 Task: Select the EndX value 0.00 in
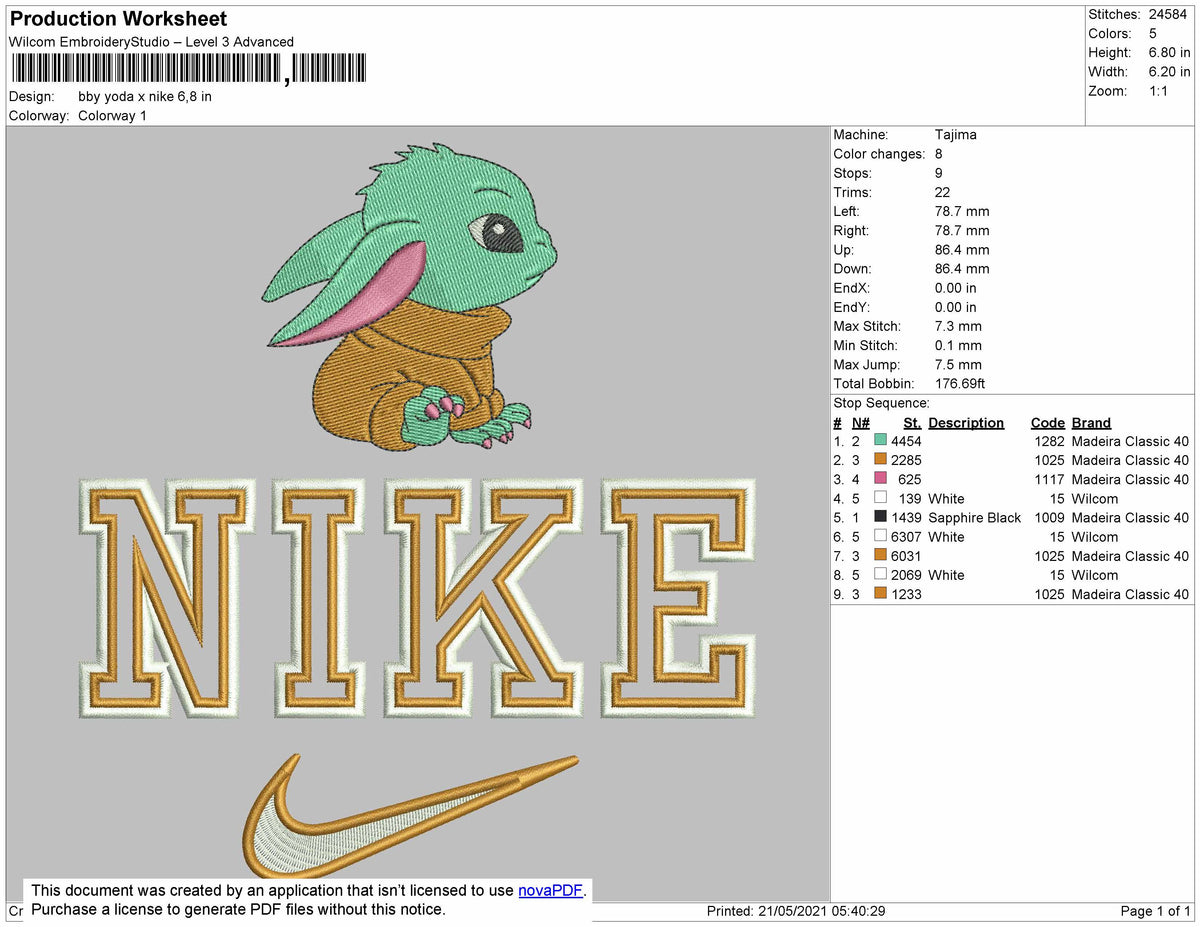(956, 288)
